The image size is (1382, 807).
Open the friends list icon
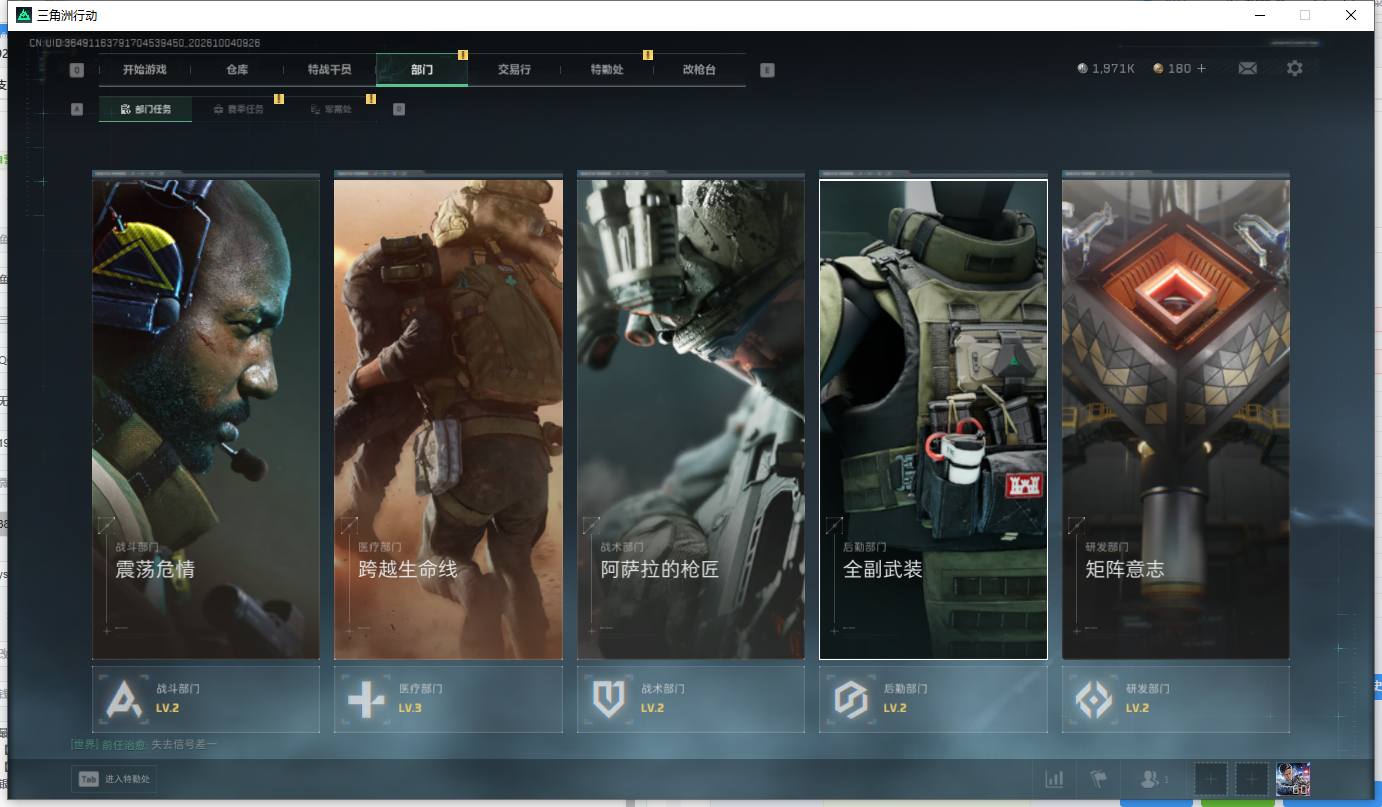tap(1154, 779)
